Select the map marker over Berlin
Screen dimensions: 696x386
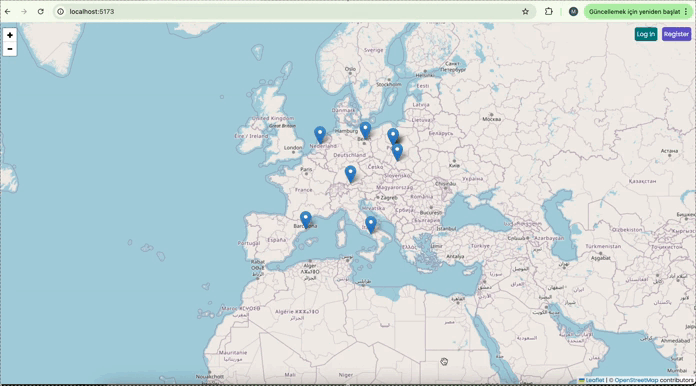(x=365, y=130)
